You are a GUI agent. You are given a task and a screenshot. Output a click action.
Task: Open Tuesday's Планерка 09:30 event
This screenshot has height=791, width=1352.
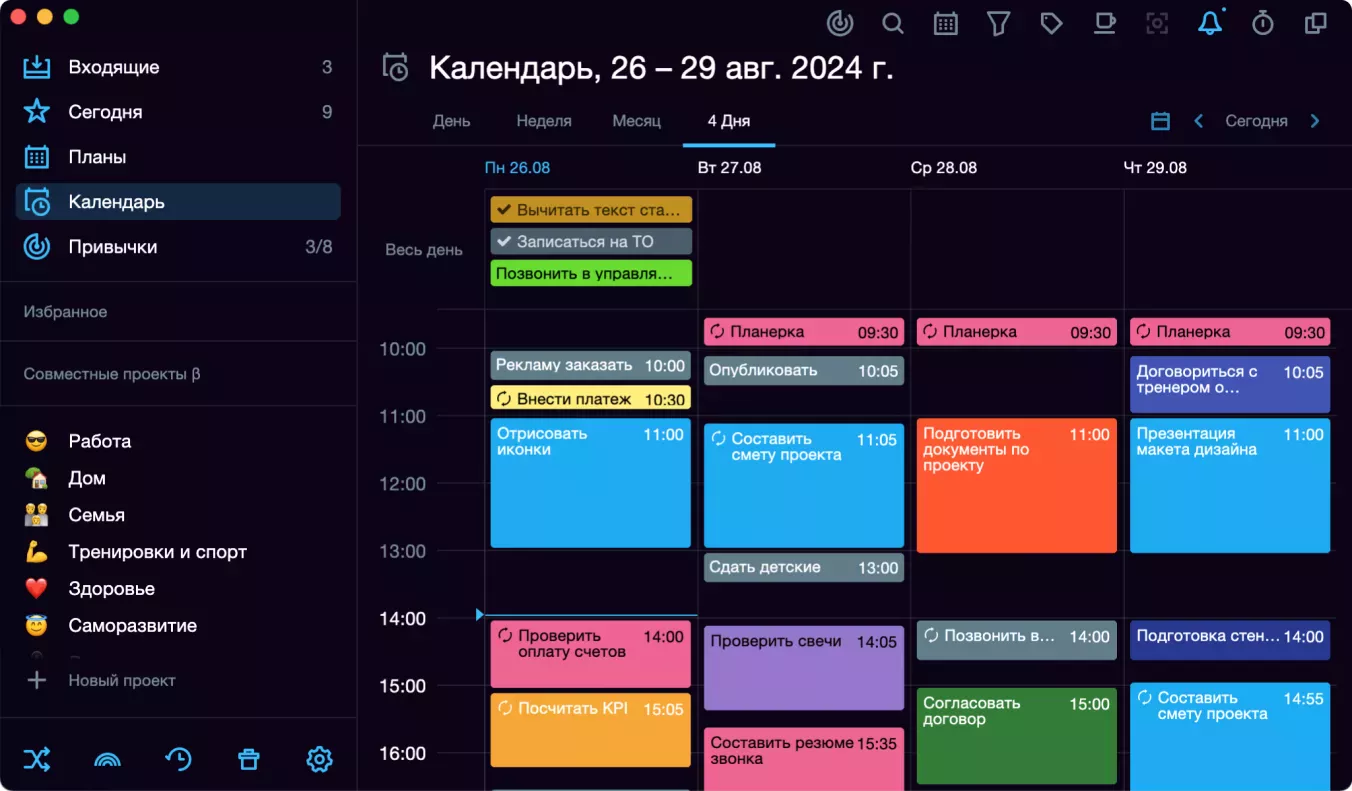[804, 331]
